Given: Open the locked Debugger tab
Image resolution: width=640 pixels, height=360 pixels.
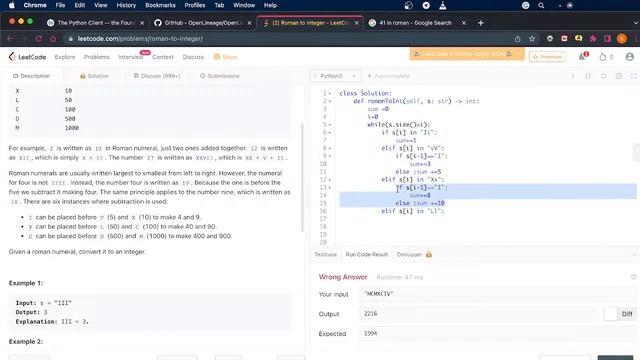Looking at the screenshot, I should [x=414, y=254].
